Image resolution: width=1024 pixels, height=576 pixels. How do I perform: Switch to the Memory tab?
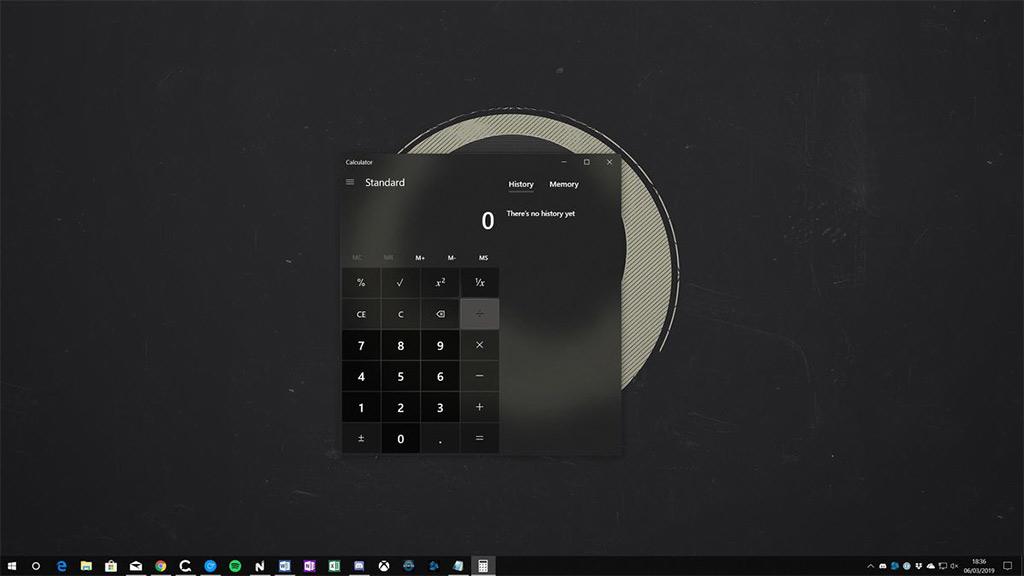(564, 184)
